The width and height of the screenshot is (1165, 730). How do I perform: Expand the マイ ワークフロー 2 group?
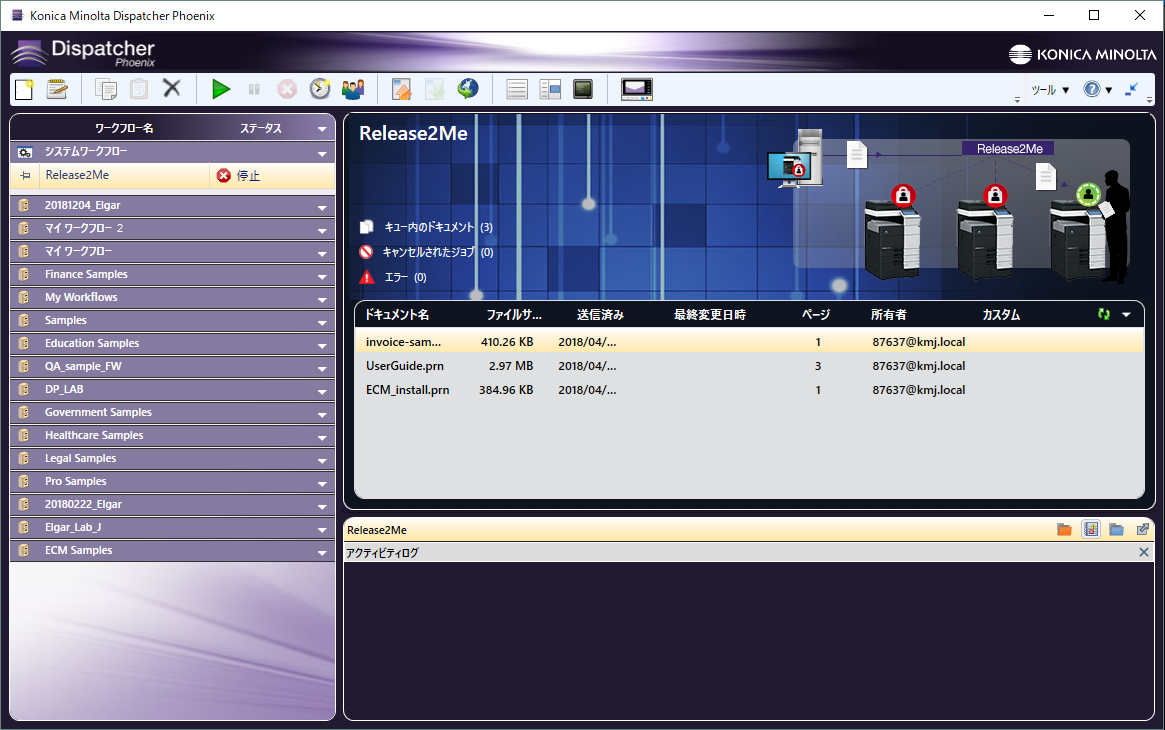[x=322, y=230]
